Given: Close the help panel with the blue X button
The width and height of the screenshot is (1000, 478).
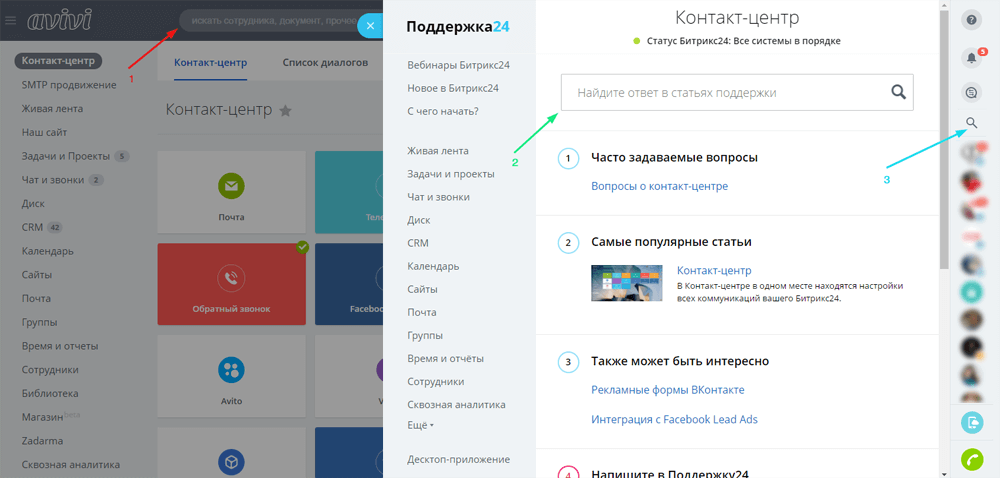Looking at the screenshot, I should coord(370,26).
